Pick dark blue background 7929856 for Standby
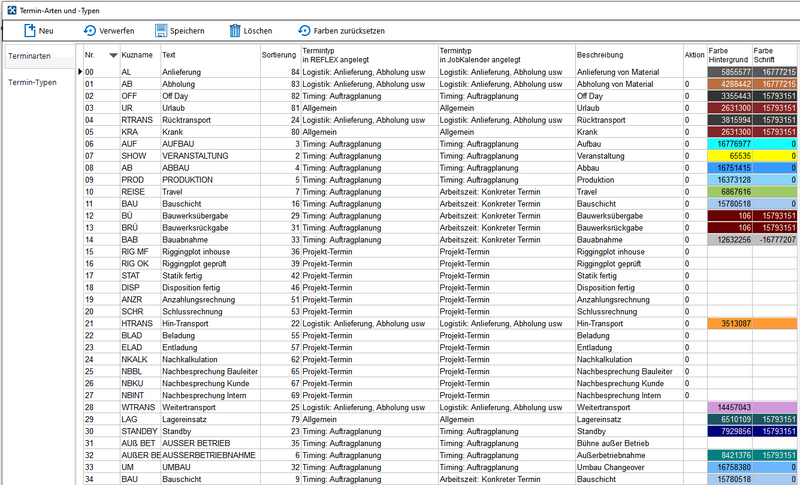 tap(730, 431)
